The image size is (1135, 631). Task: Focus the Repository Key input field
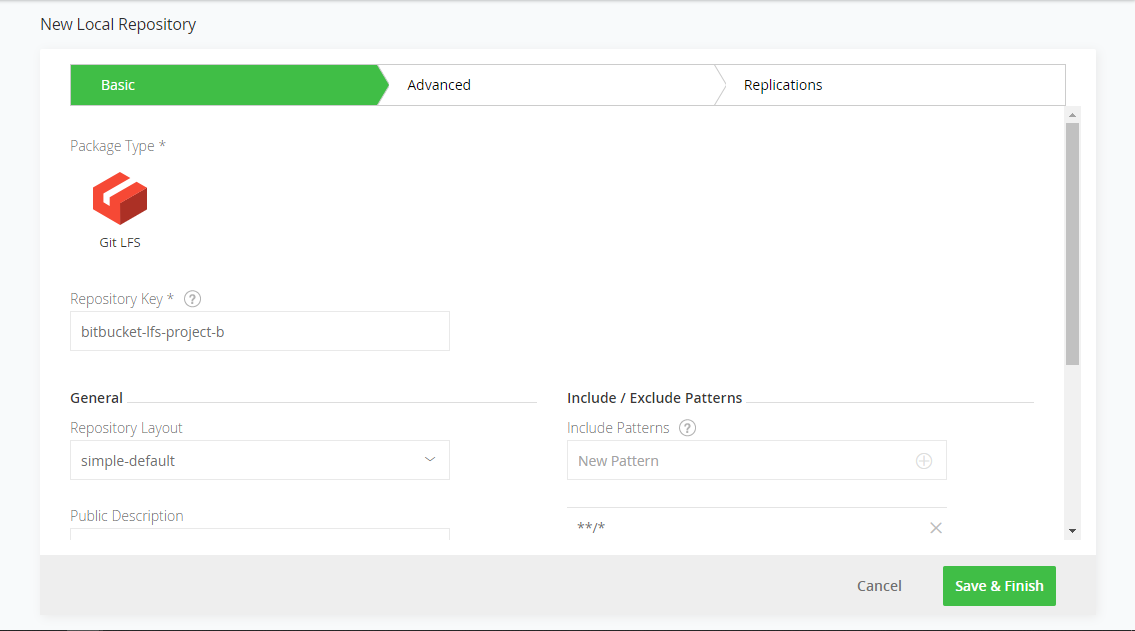260,331
